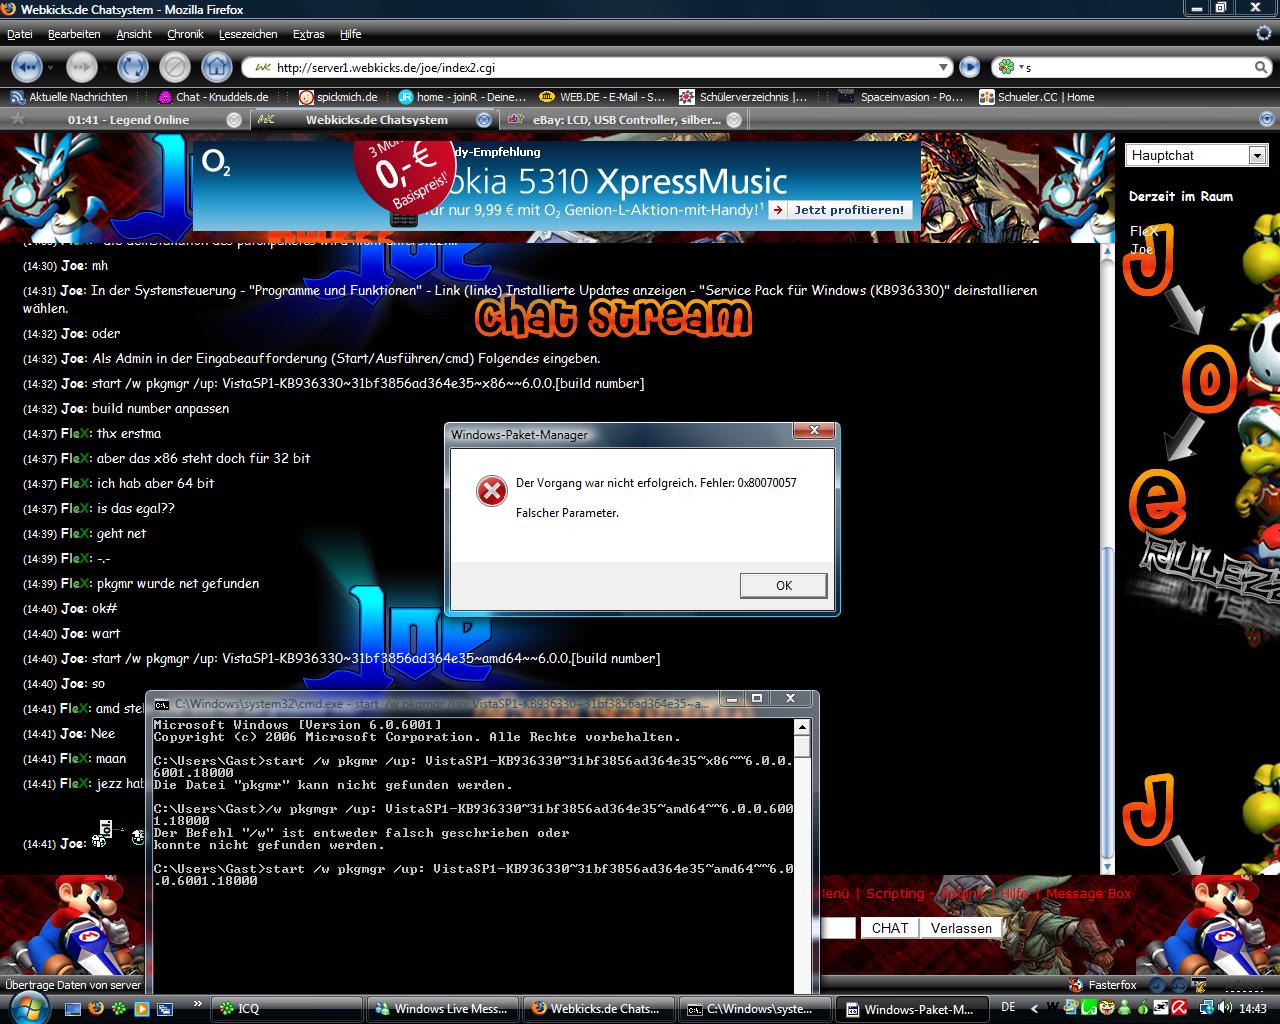Click the volume speaker tray icon

1226,1008
